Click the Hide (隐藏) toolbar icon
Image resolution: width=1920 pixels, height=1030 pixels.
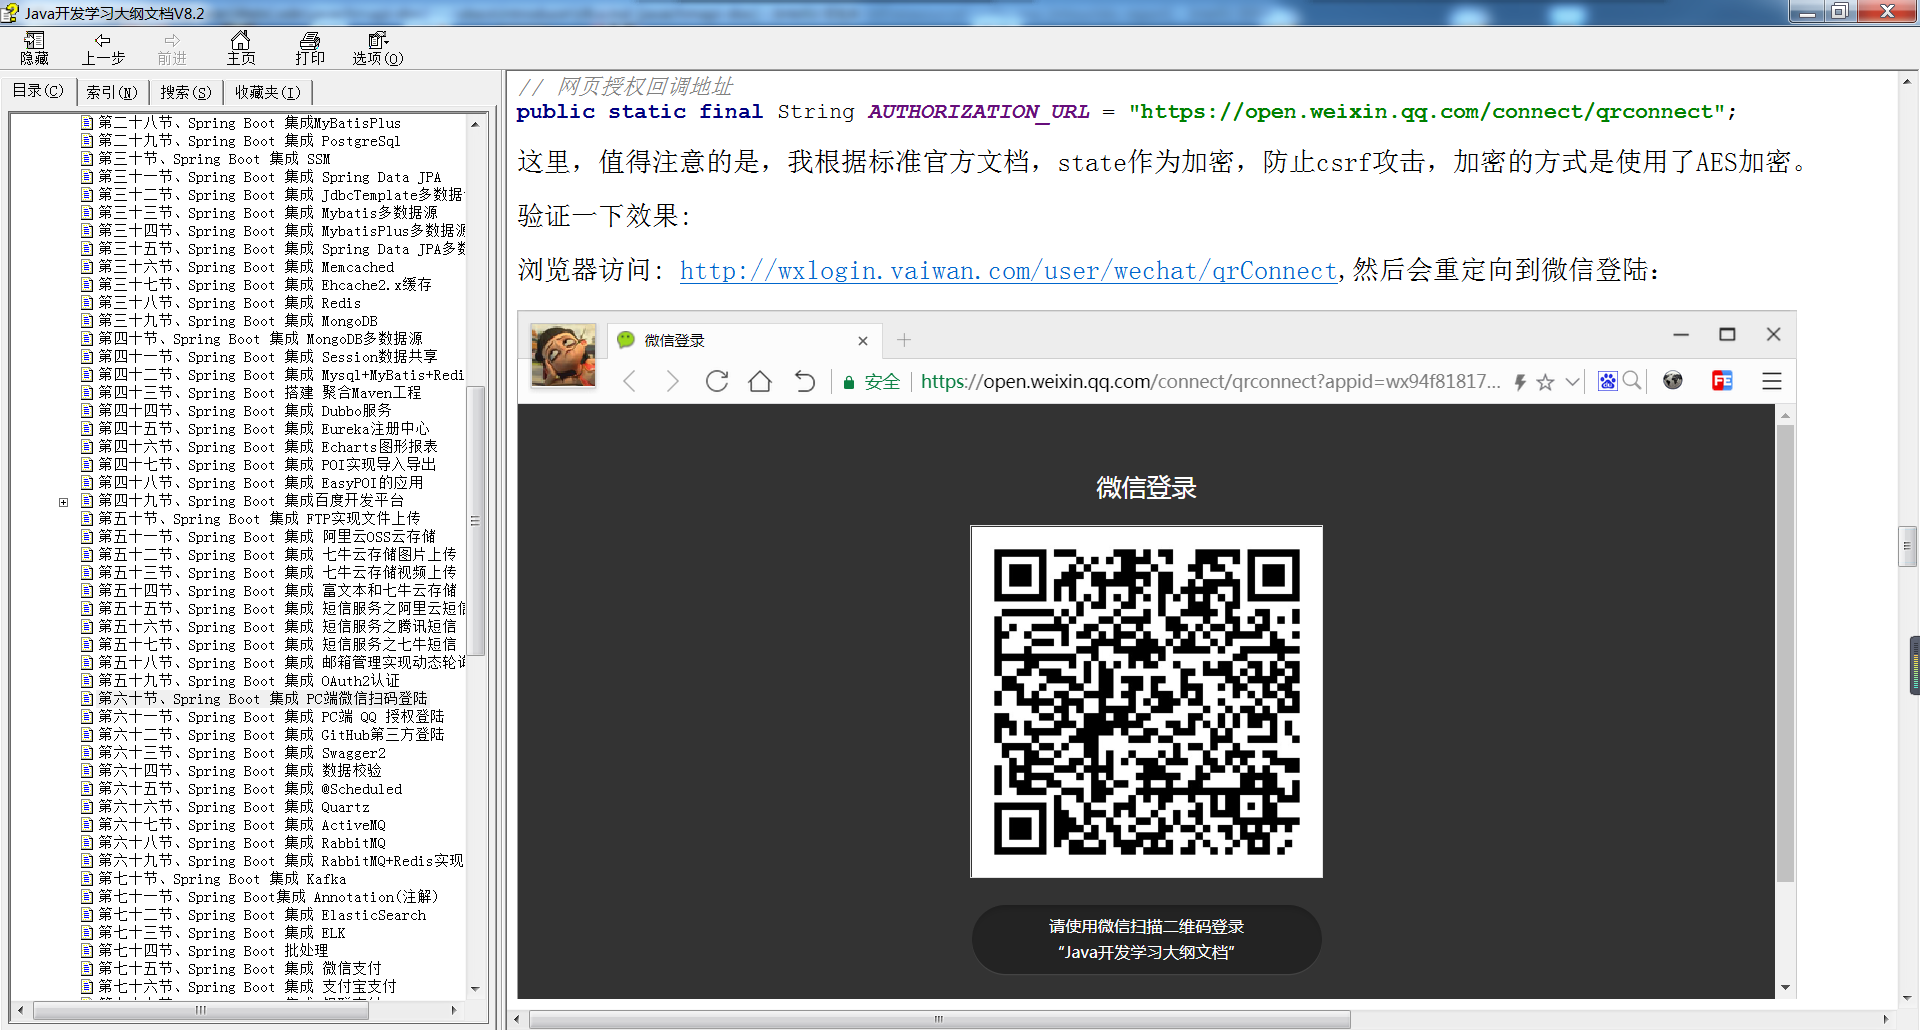click(34, 48)
